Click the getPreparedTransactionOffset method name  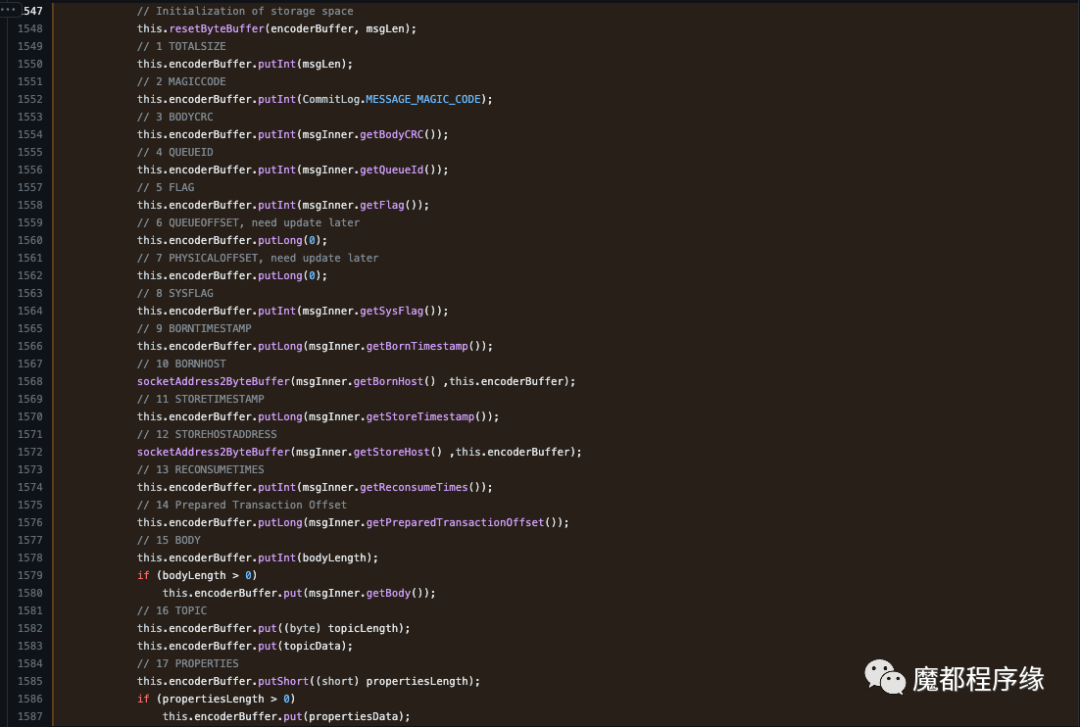(455, 522)
